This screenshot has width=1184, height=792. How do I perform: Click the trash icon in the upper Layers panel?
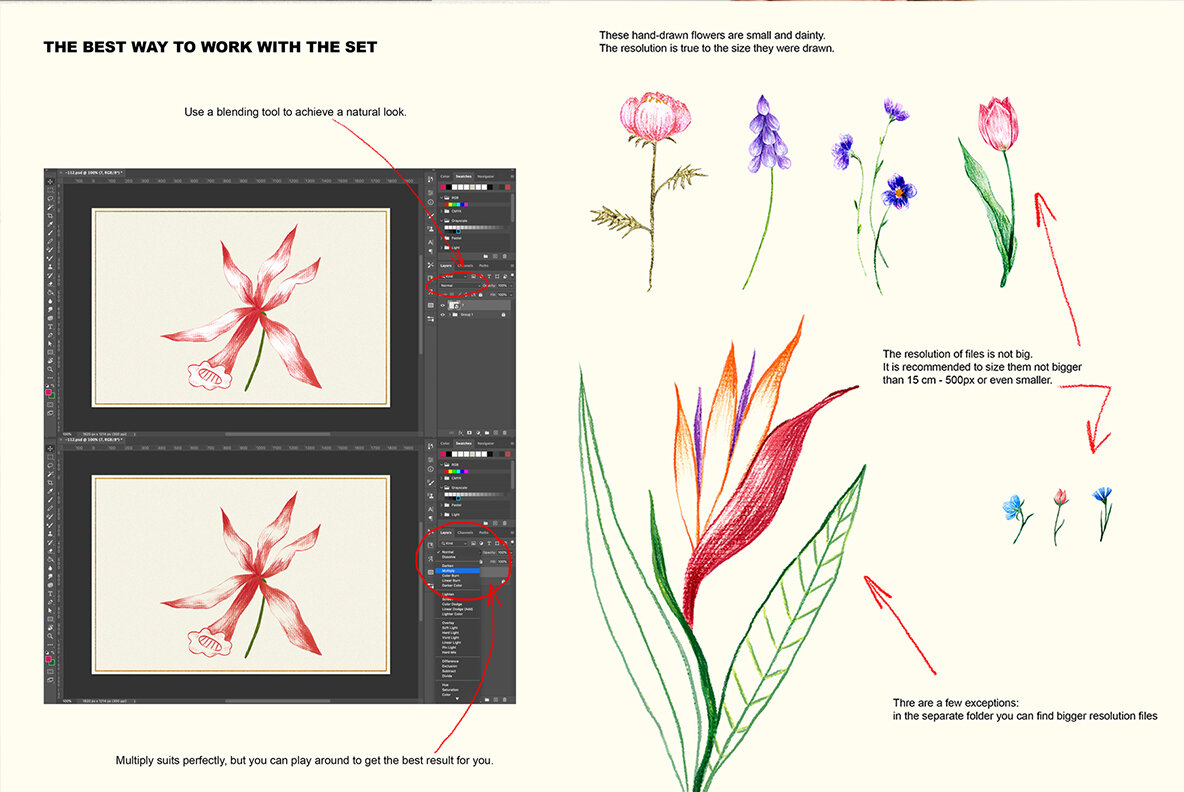pos(505,431)
